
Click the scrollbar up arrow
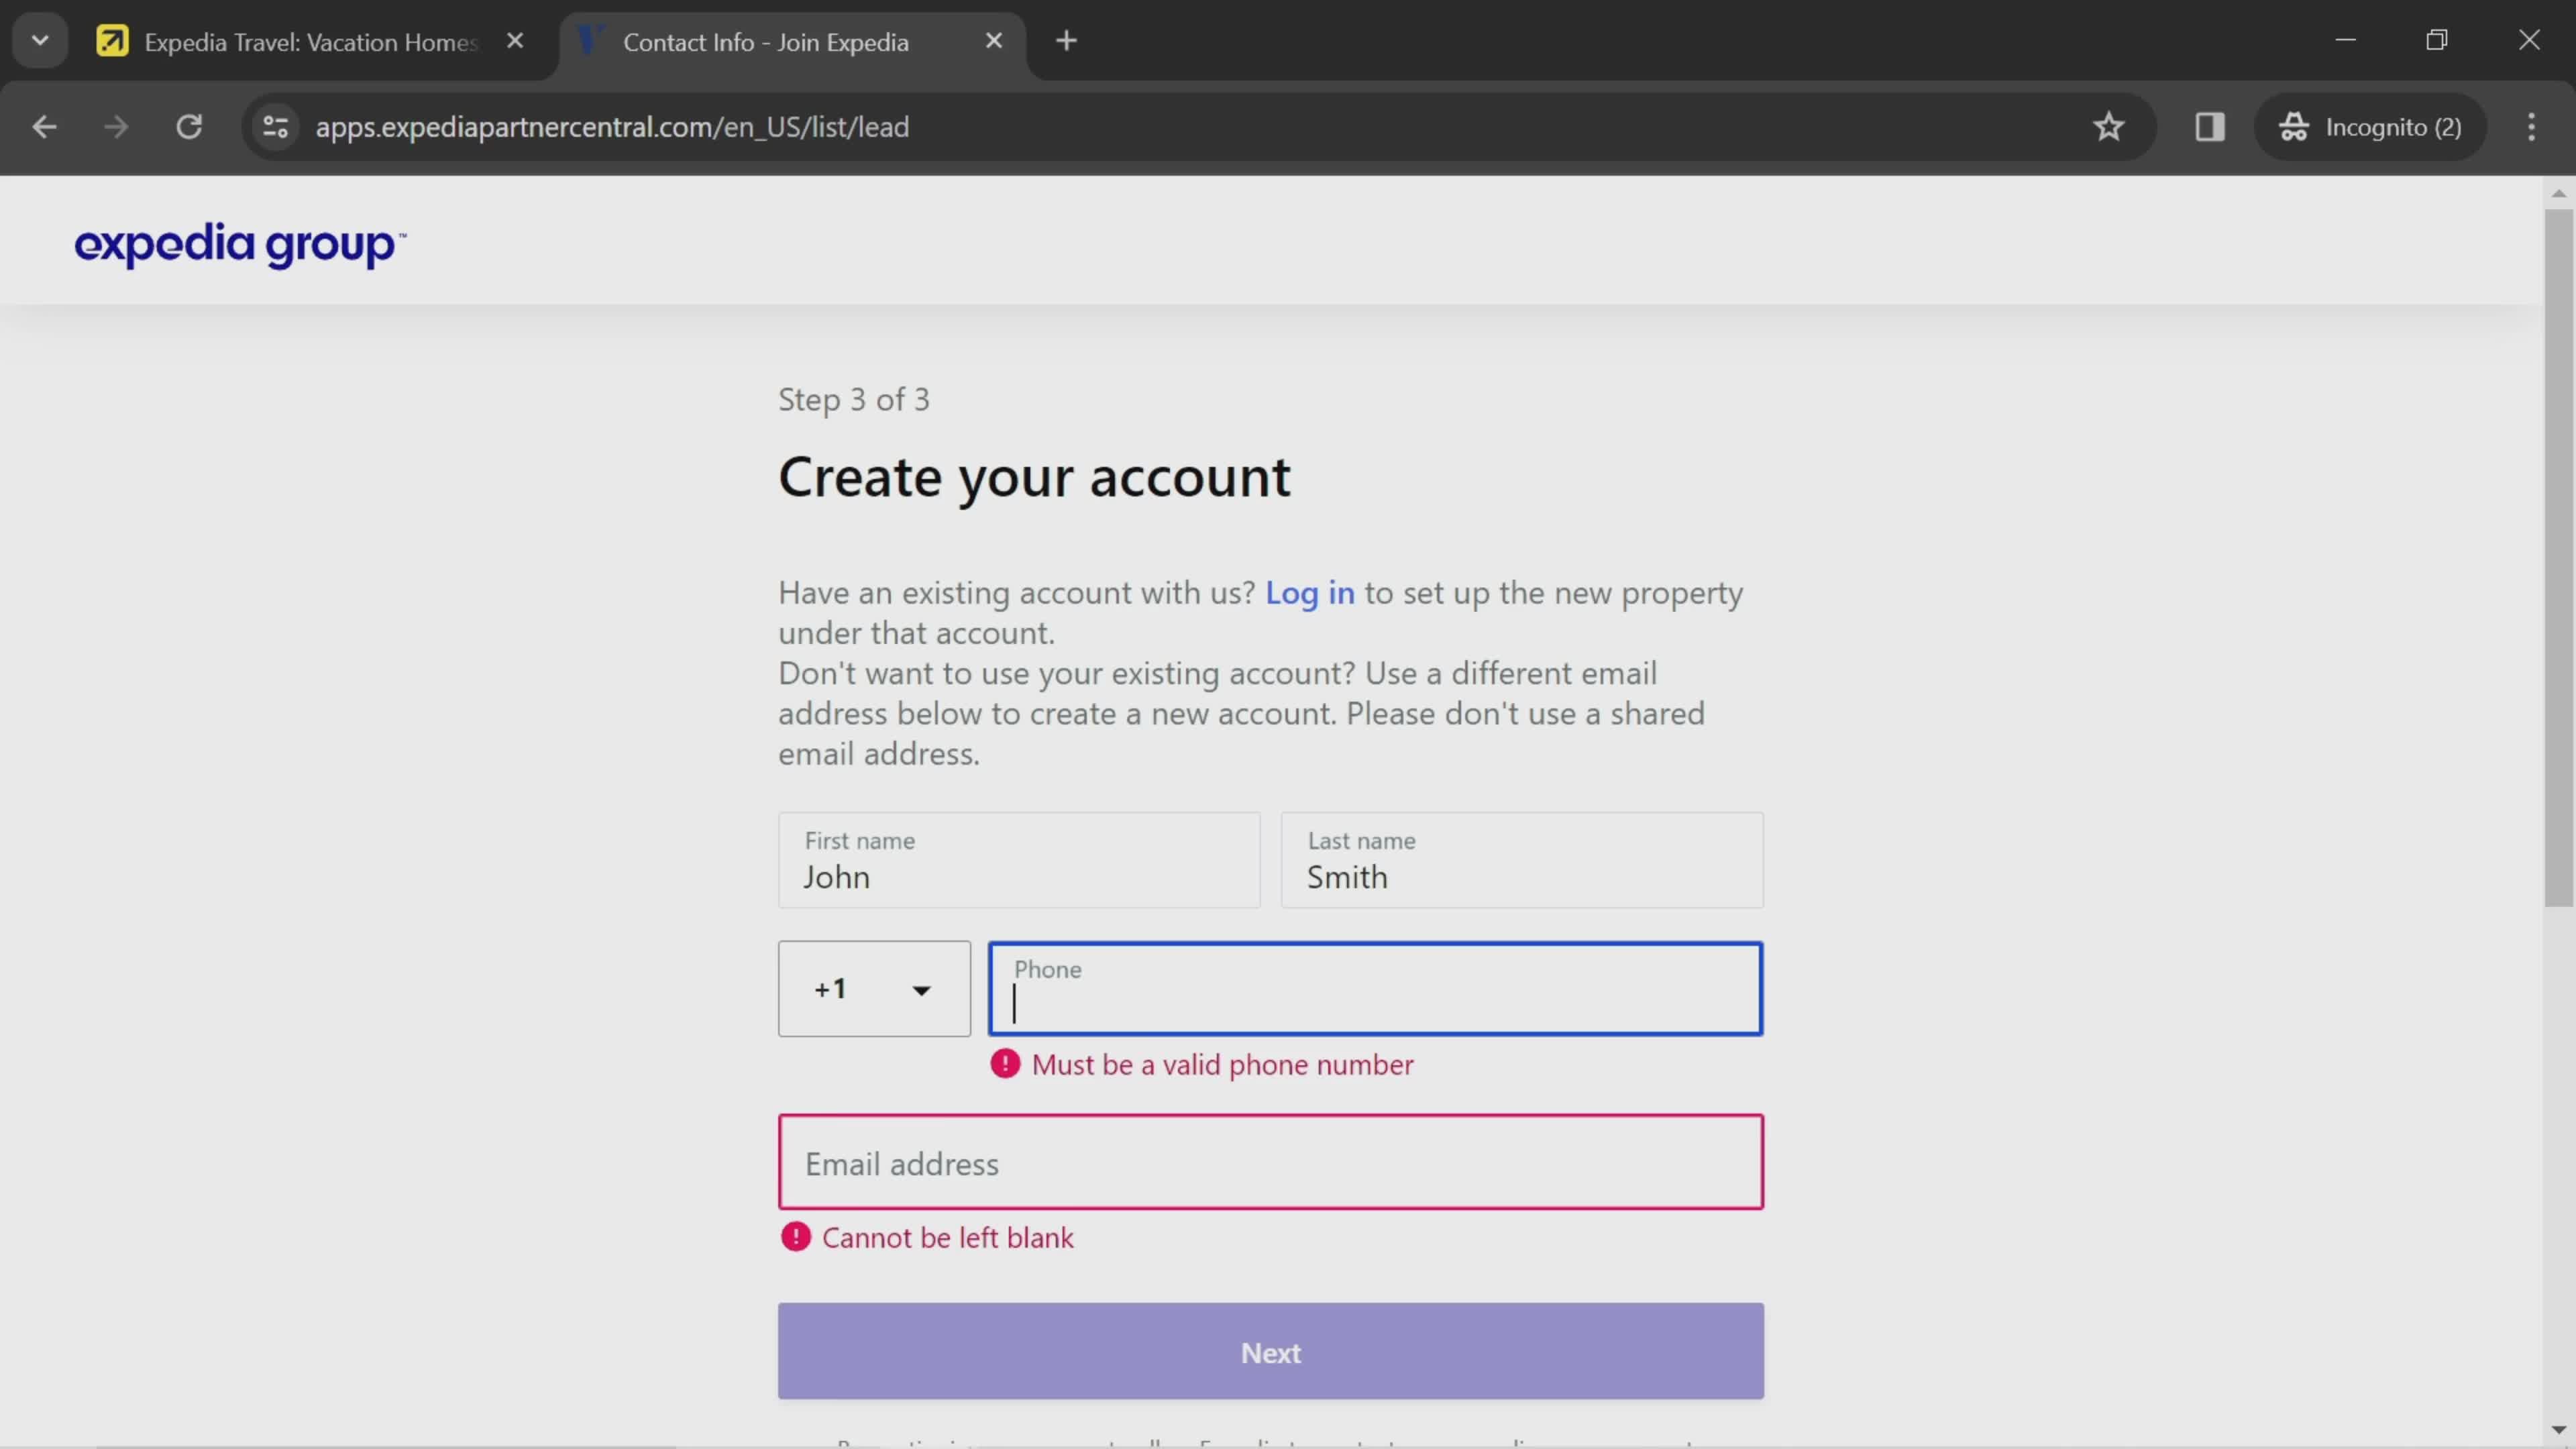2558,193
